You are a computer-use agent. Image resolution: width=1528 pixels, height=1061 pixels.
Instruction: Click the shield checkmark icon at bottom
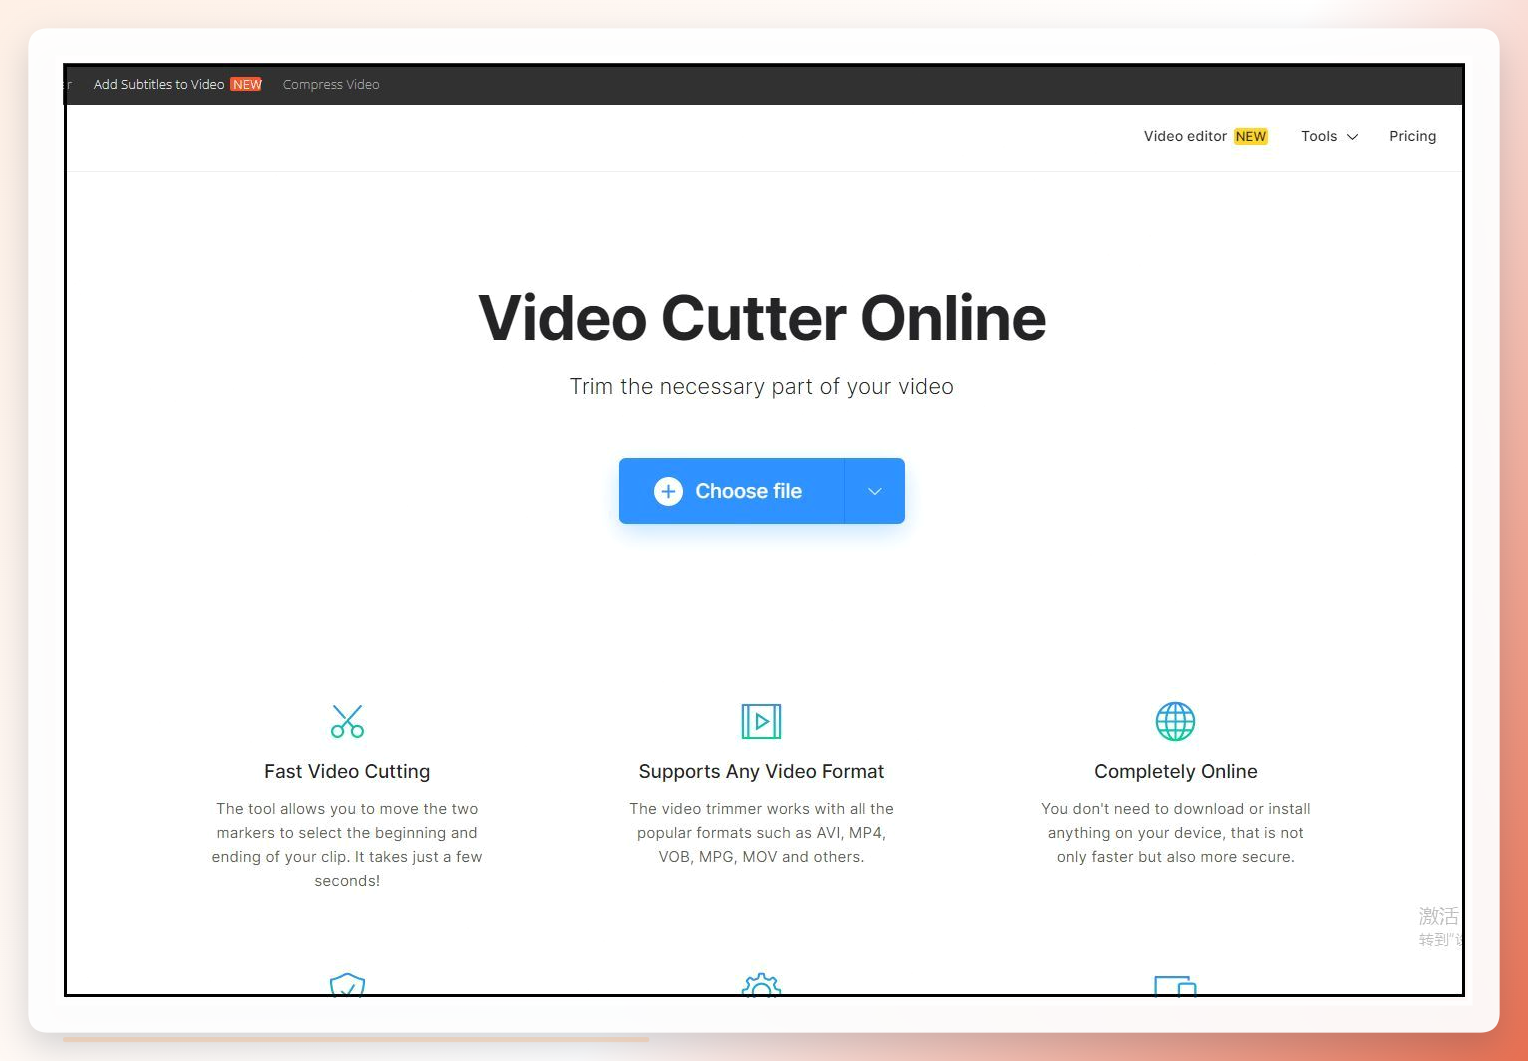347,984
